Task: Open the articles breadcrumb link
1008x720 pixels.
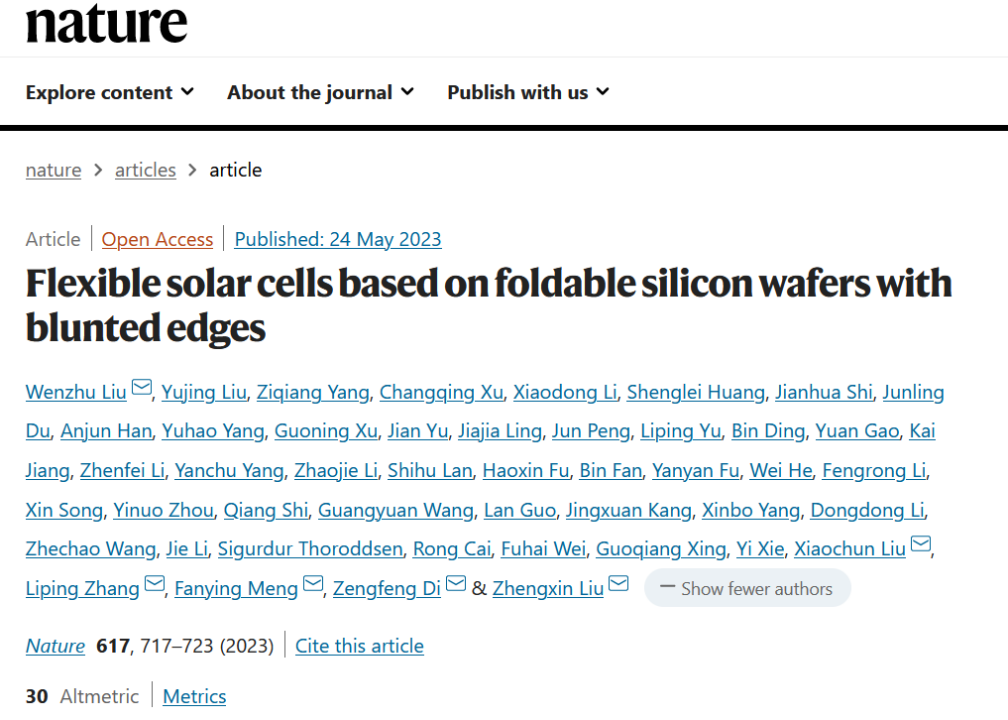Action: (145, 170)
